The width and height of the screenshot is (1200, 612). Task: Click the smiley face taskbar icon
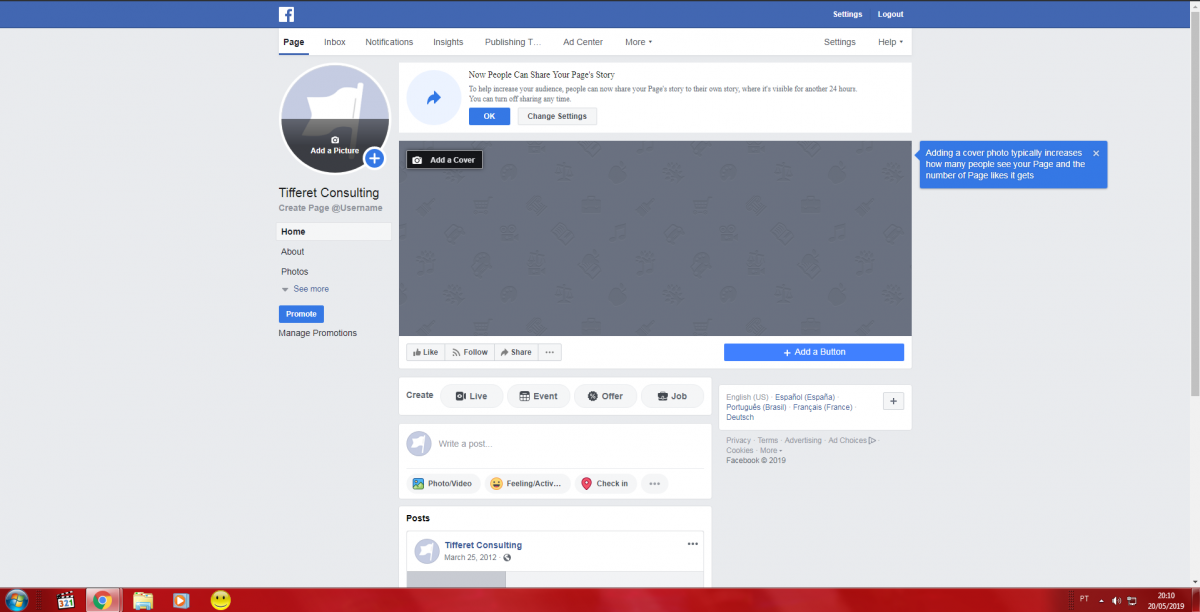[221, 600]
